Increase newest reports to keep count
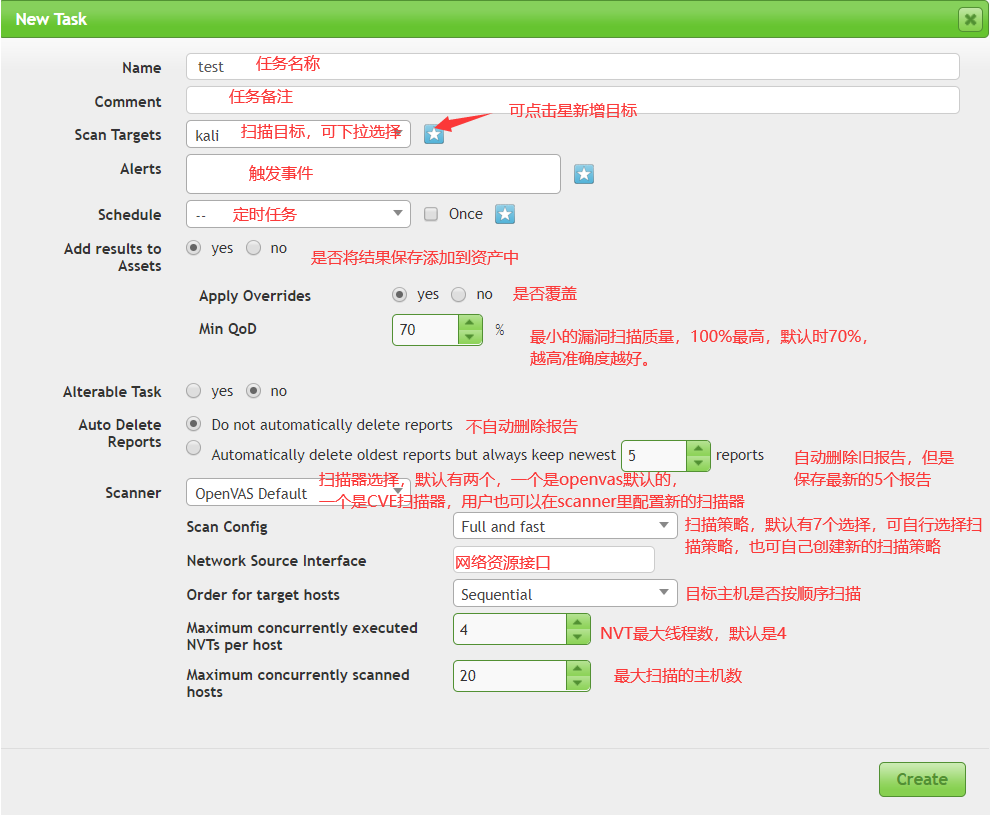 pos(698,448)
